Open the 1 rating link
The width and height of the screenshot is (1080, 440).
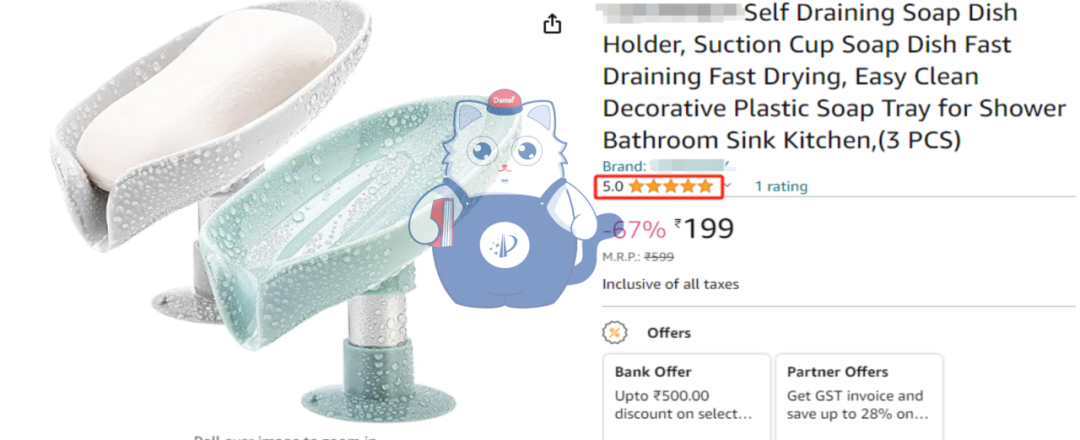click(781, 186)
